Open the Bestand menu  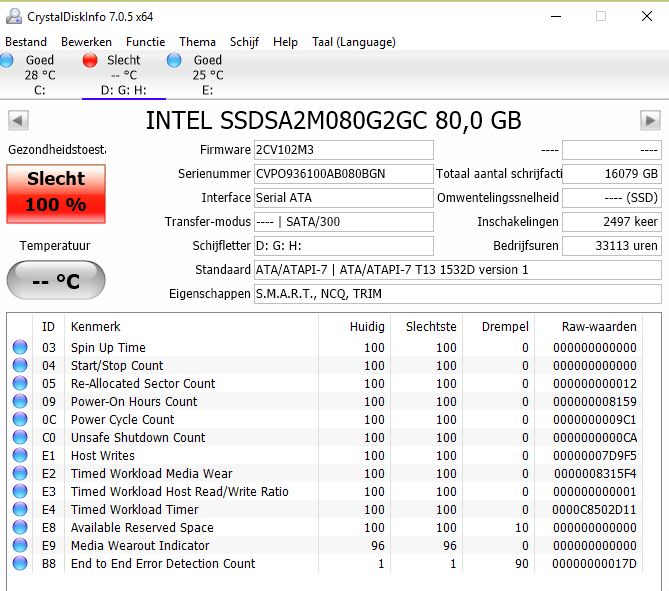coord(26,42)
